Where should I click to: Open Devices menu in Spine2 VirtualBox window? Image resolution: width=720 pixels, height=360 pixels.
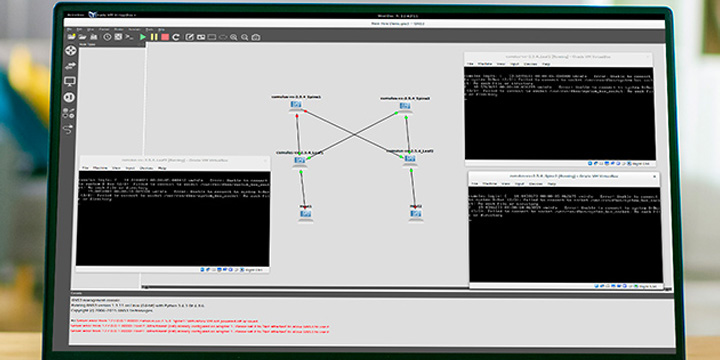(534, 184)
